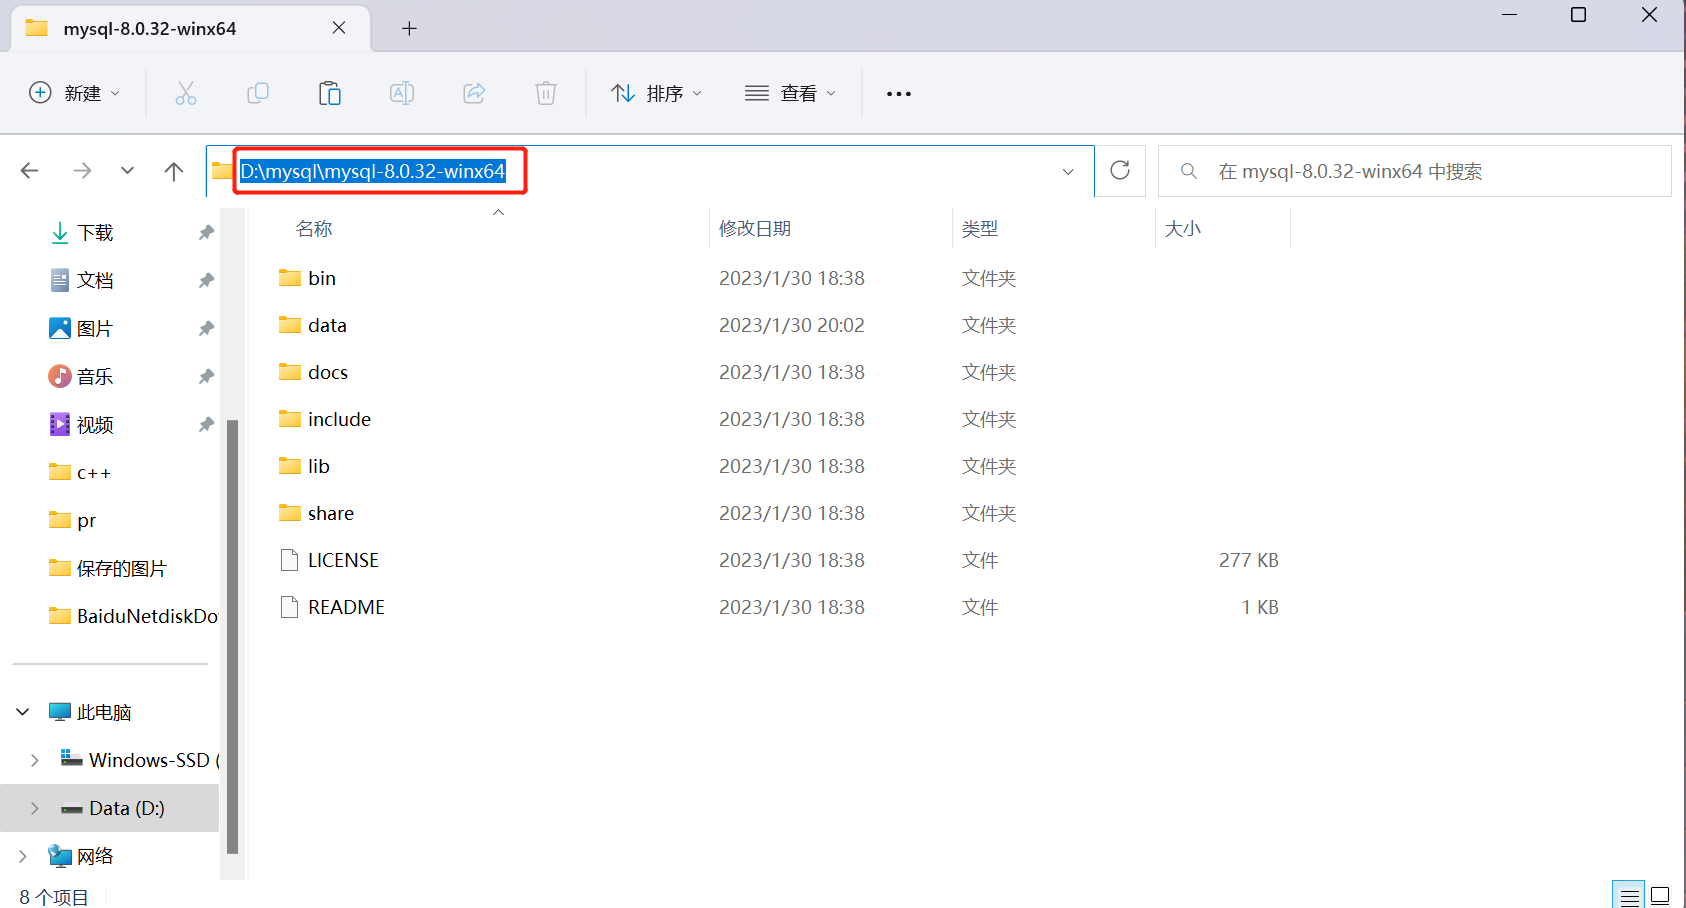This screenshot has width=1686, height=908.
Task: Click the search magnifier icon
Action: (x=1188, y=171)
